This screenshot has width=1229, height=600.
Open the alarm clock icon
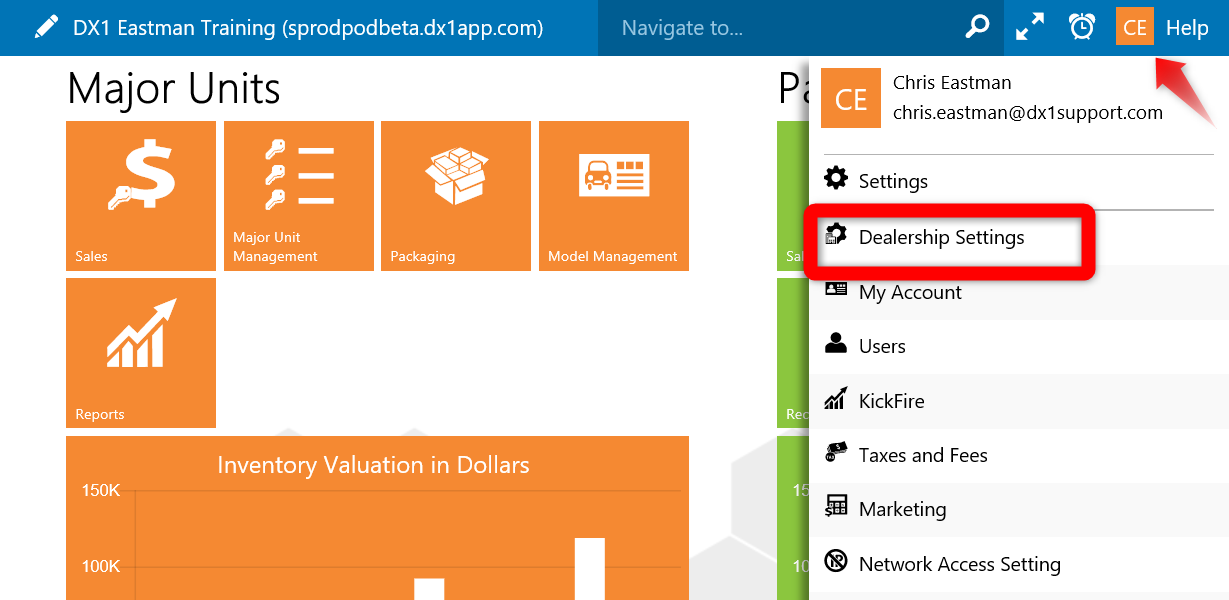(1082, 27)
